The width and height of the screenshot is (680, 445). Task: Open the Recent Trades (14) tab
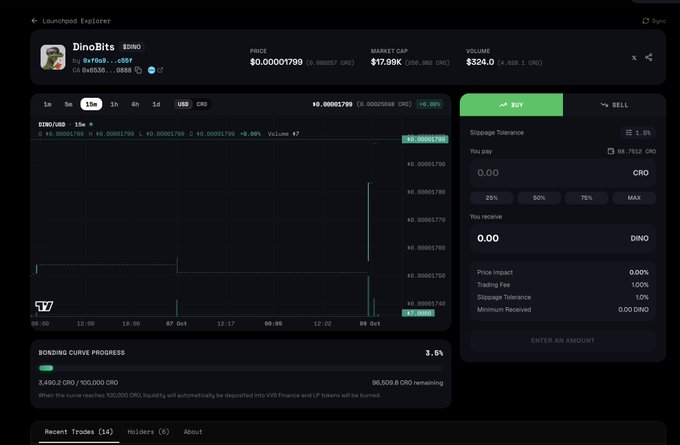(78, 432)
